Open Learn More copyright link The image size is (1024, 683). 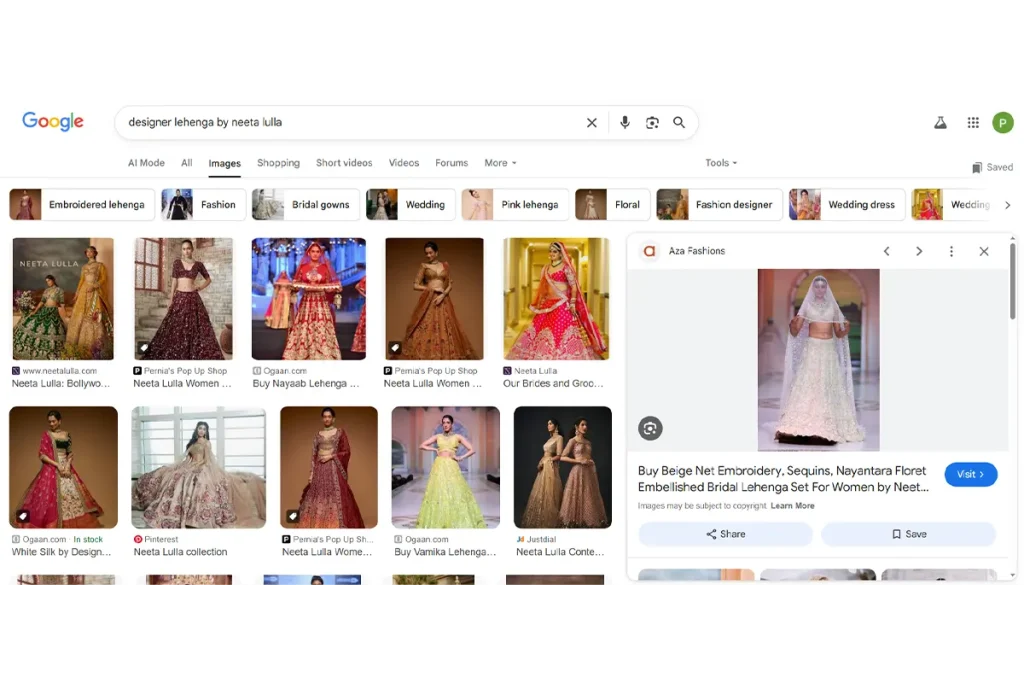click(792, 506)
